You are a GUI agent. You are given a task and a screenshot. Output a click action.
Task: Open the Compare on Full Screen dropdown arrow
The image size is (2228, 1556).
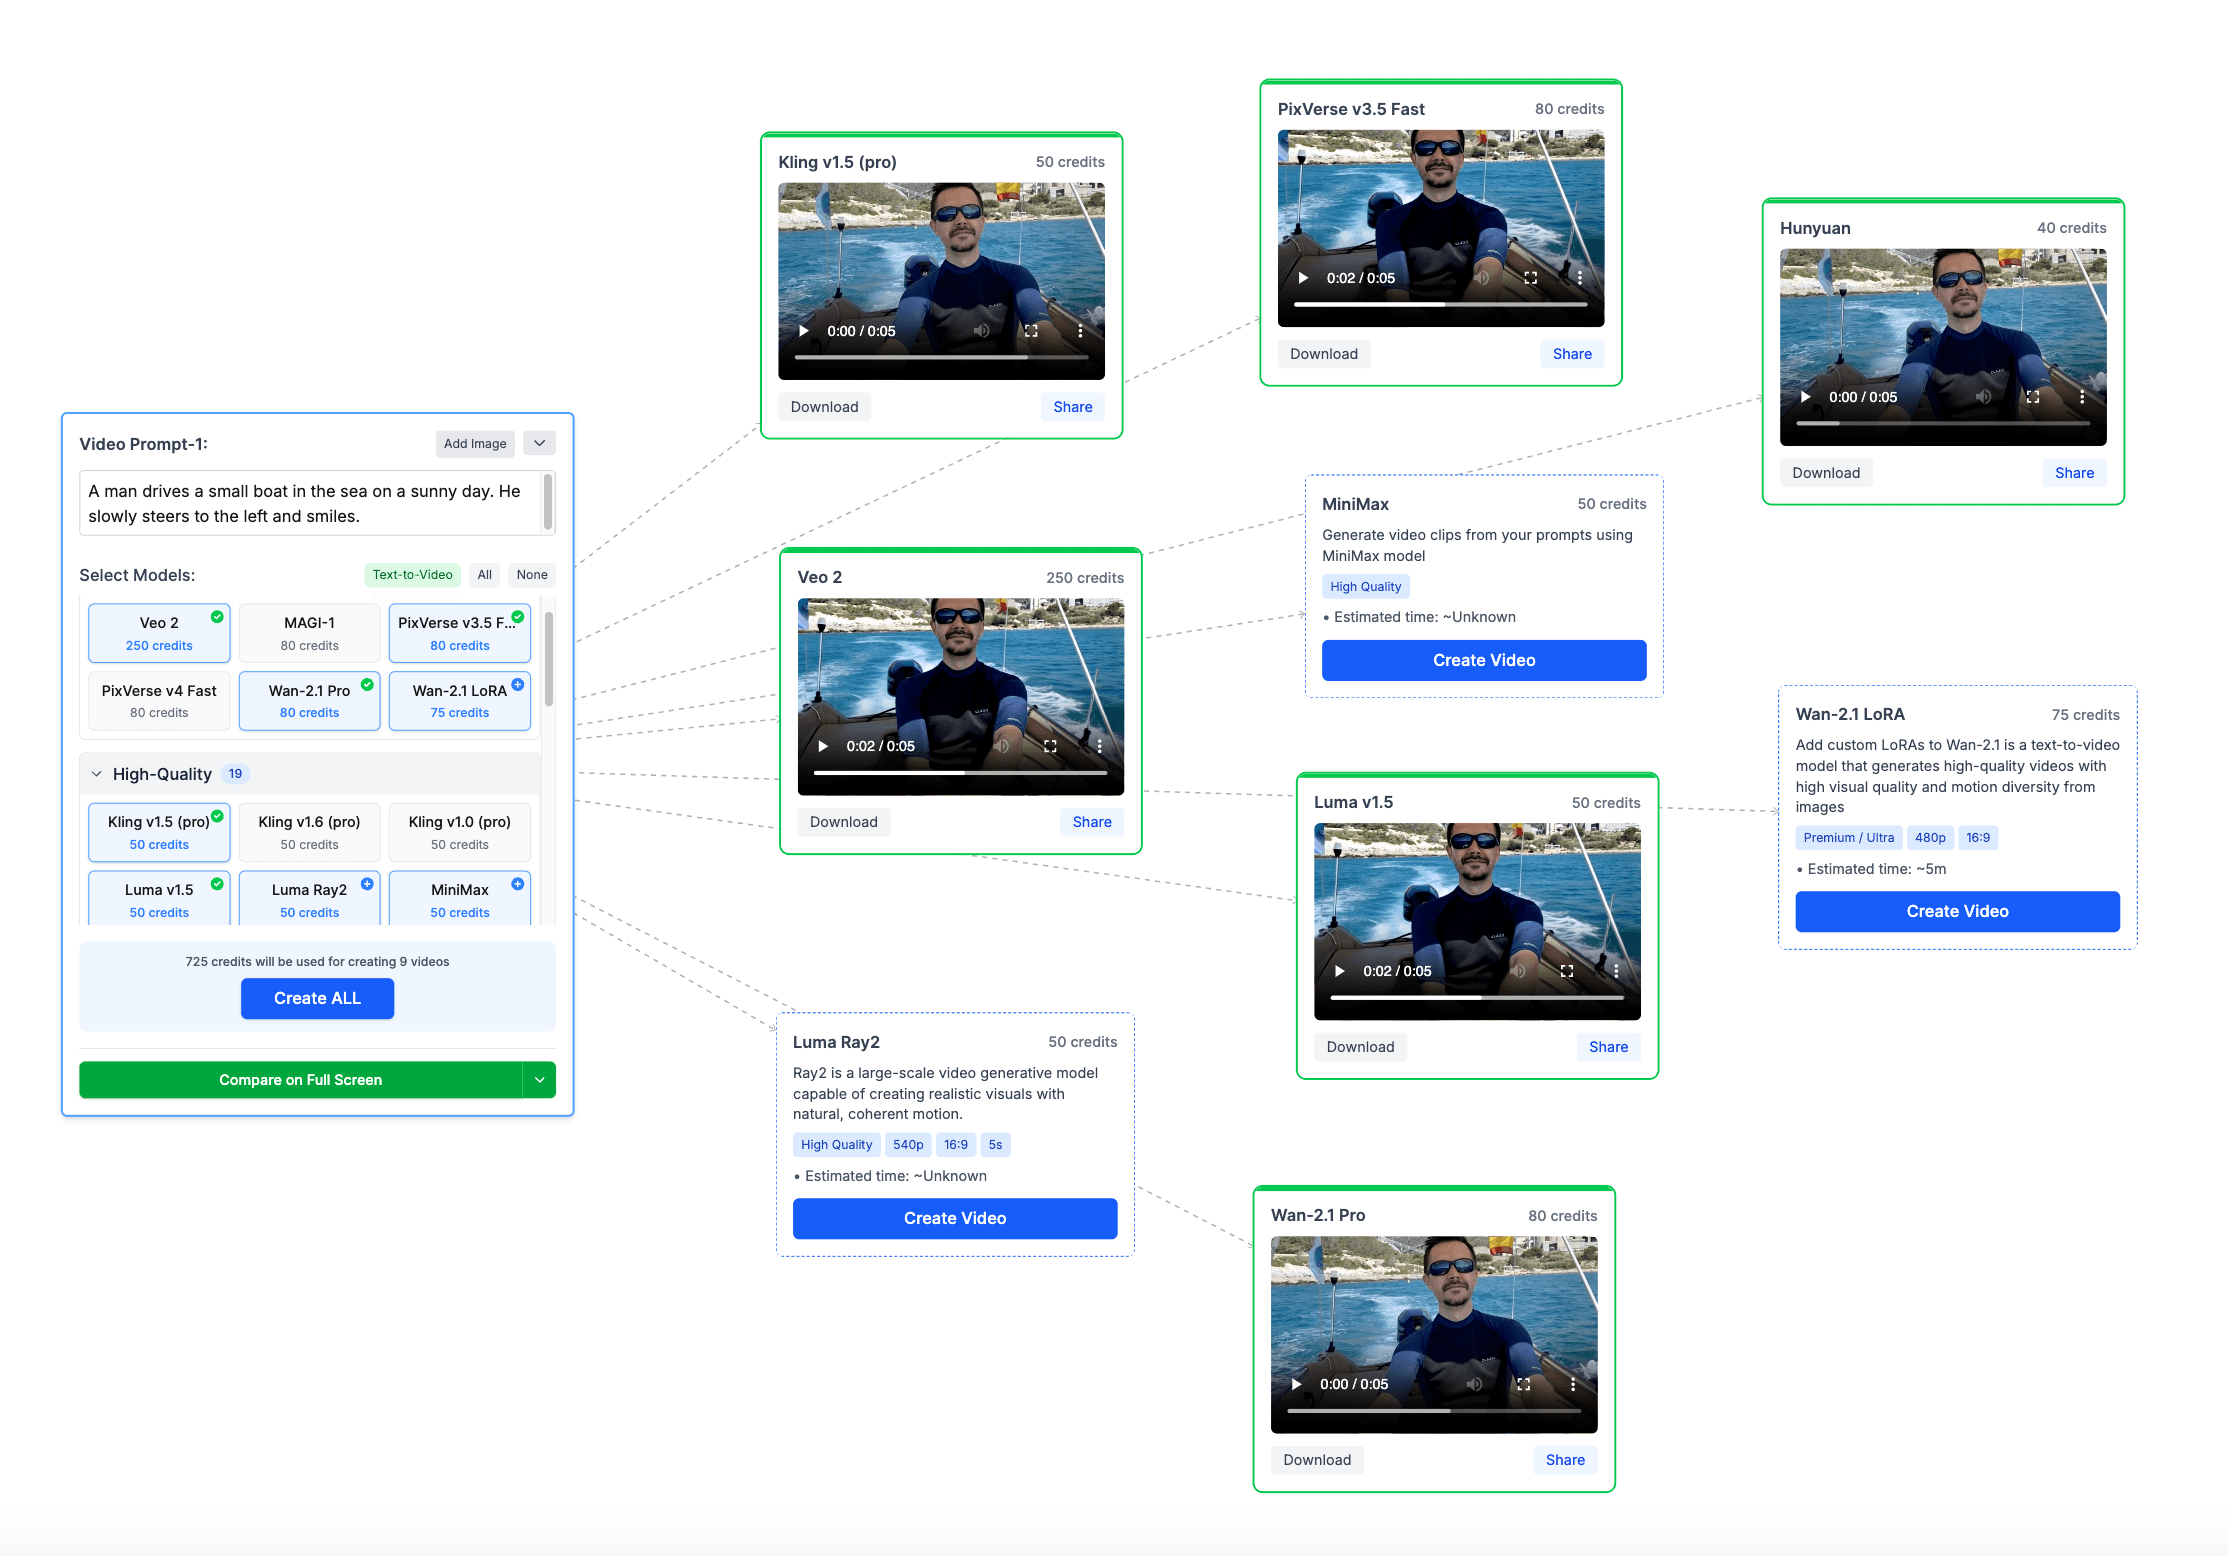(539, 1080)
